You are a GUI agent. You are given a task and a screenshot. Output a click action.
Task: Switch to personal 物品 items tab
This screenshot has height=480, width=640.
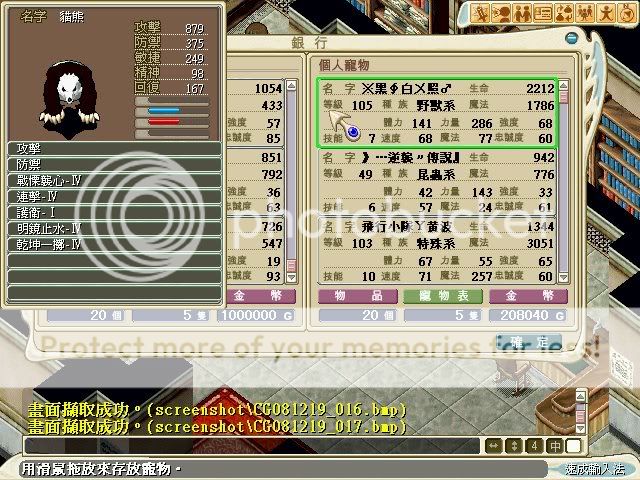(x=349, y=296)
